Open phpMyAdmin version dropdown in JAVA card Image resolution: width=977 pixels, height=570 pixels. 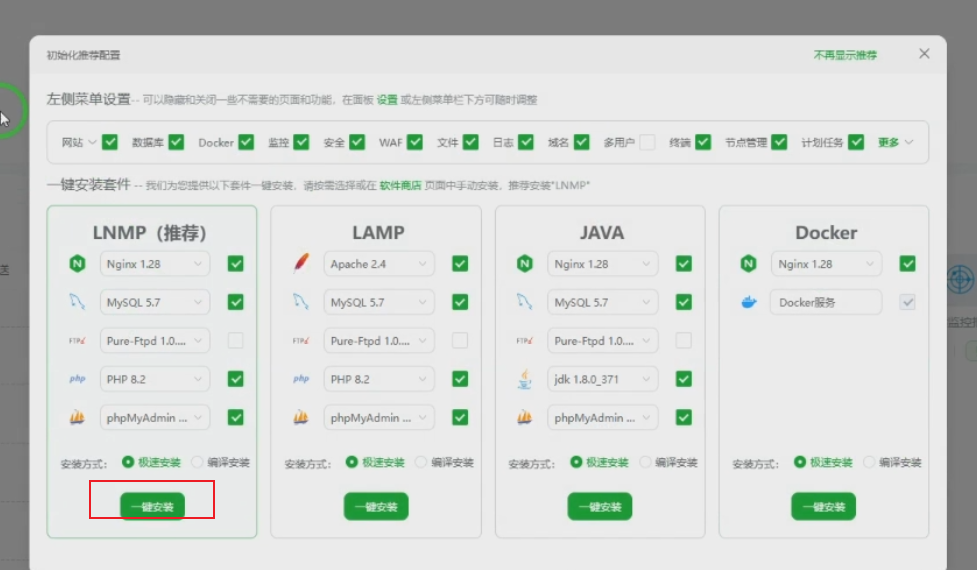(603, 417)
